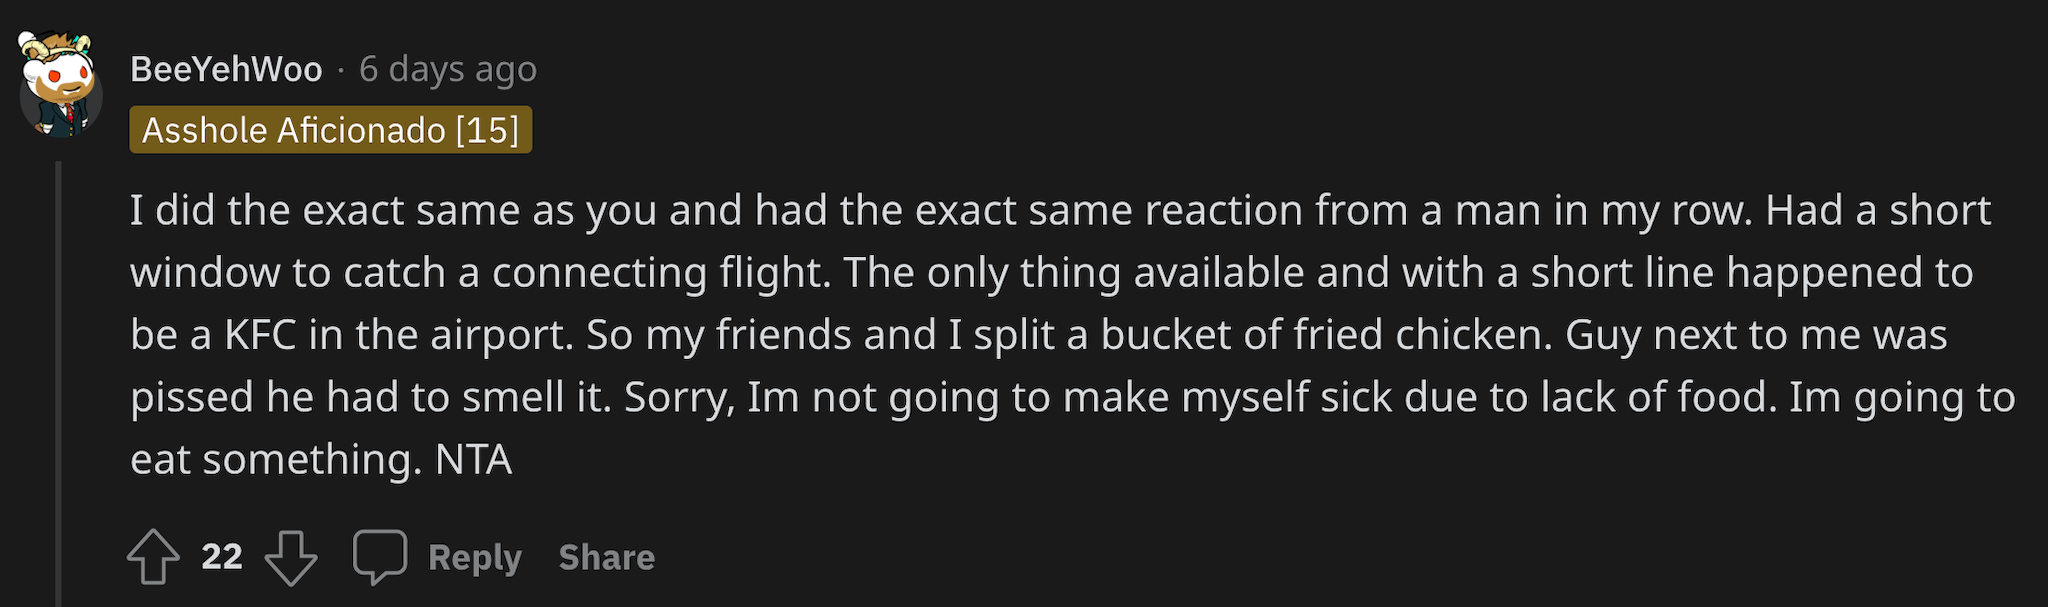Click the 'Asshole Aficionado [15]' flair badge
Viewport: 2048px width, 607px height.
pyautogui.click(x=330, y=130)
